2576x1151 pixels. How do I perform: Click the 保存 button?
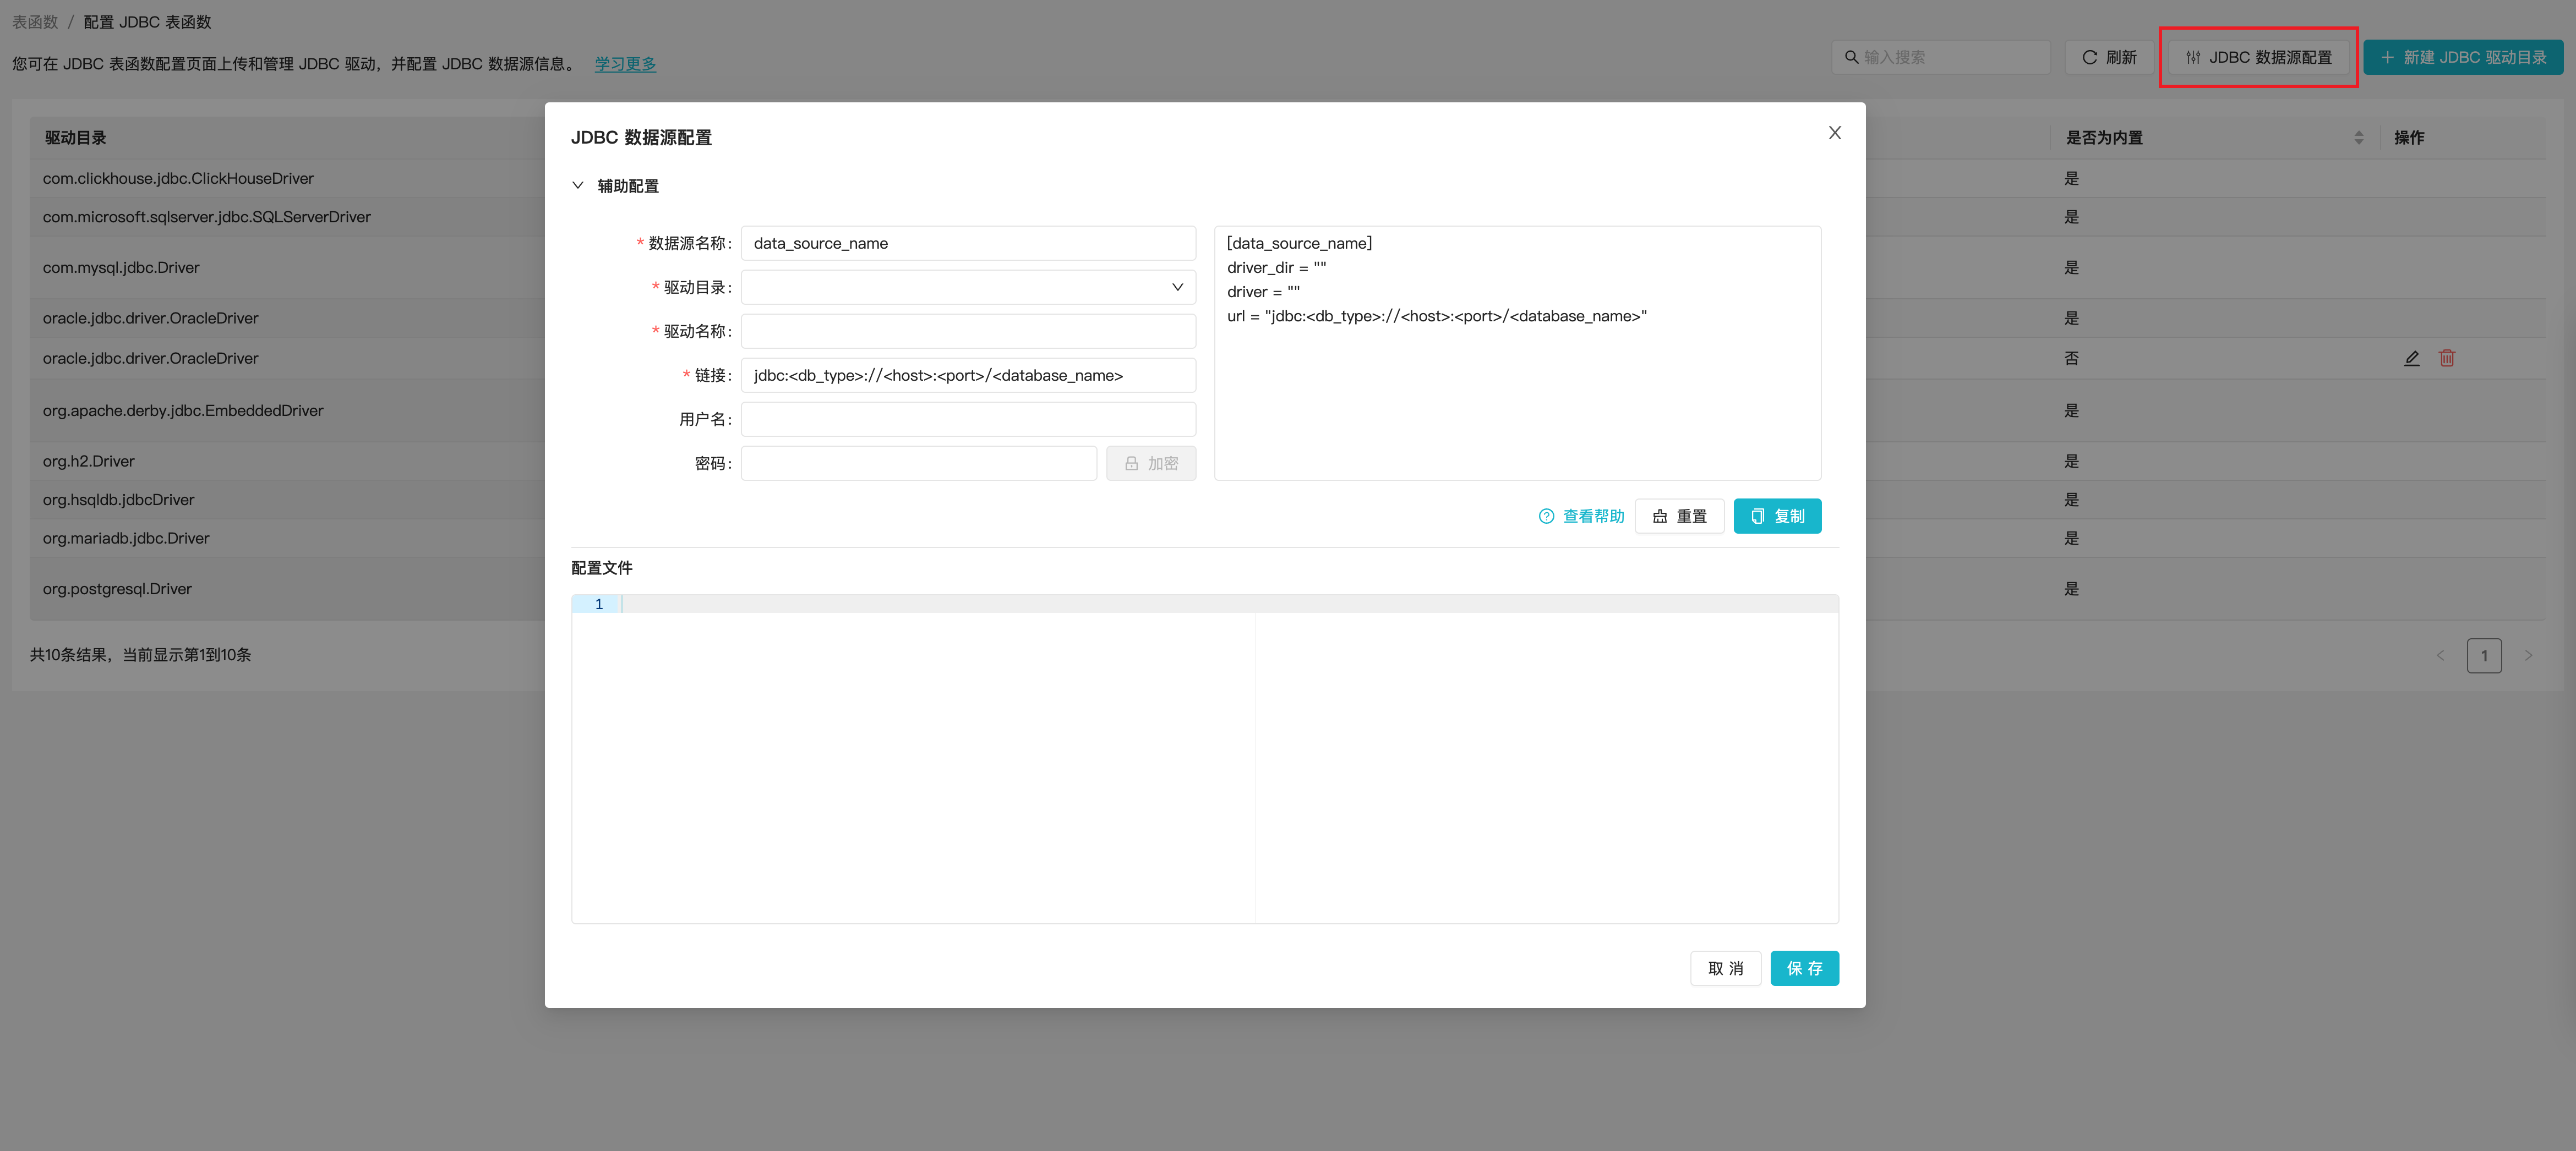pyautogui.click(x=1804, y=968)
